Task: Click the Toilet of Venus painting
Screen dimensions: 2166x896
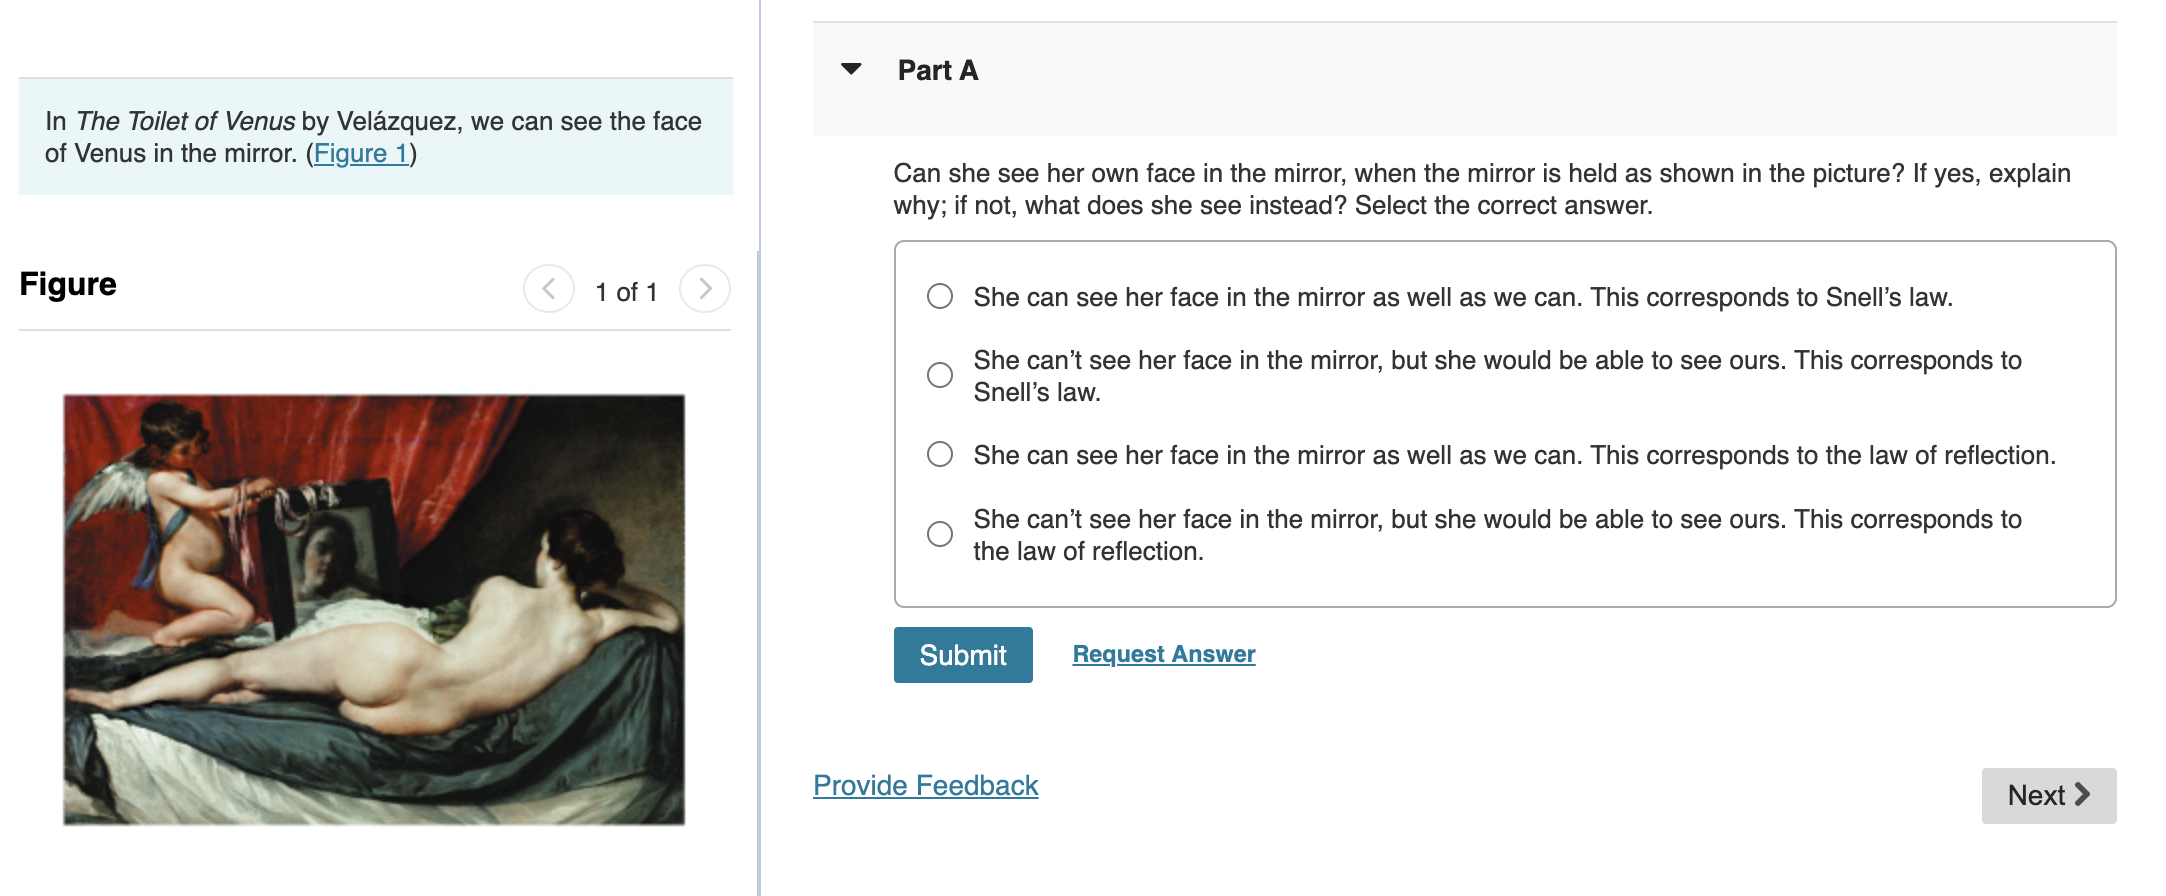Action: coord(374,610)
